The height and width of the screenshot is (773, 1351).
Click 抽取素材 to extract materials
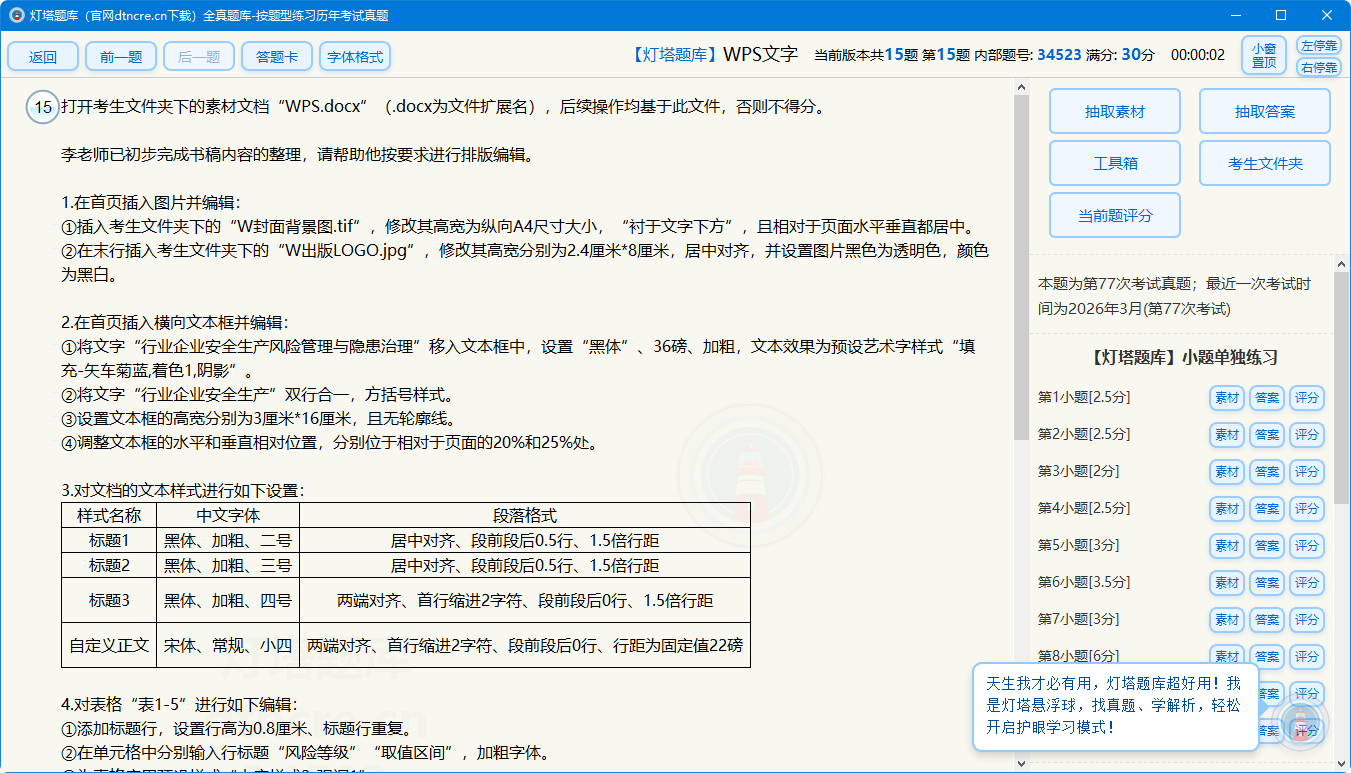point(1115,111)
